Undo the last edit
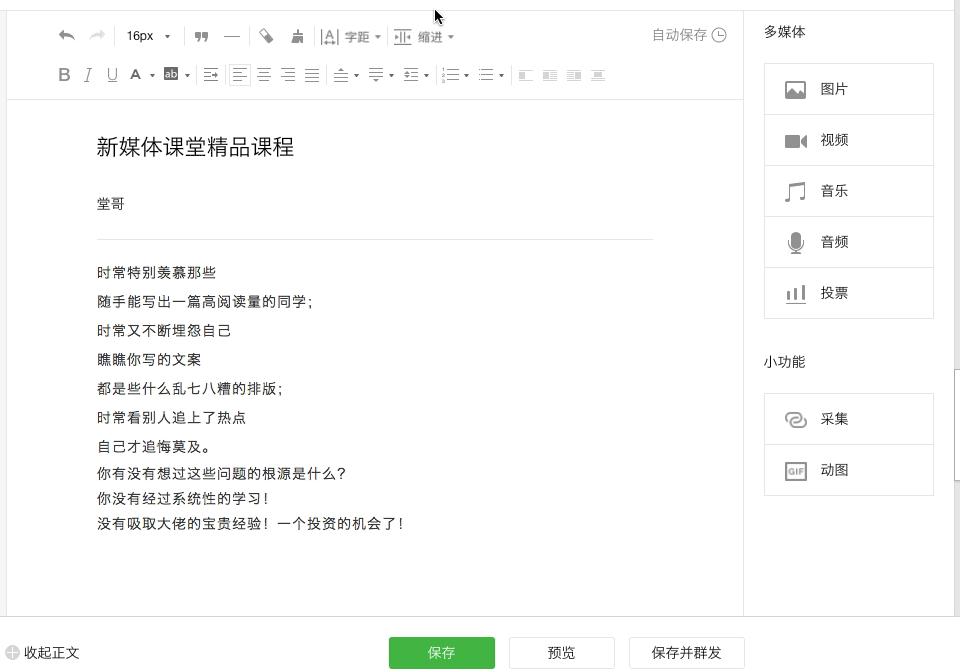 66,35
